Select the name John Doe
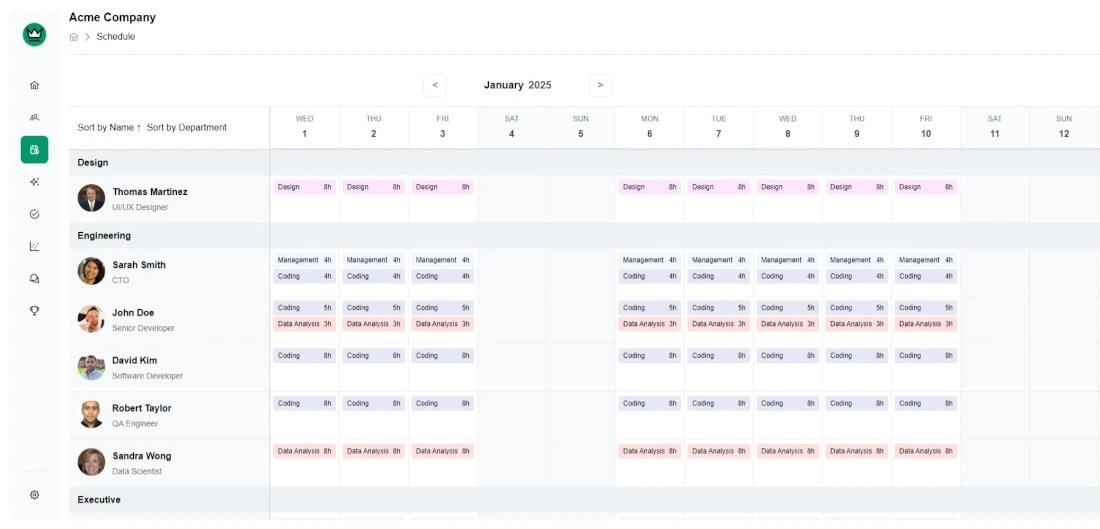This screenshot has height=529, width=1100. [133, 312]
